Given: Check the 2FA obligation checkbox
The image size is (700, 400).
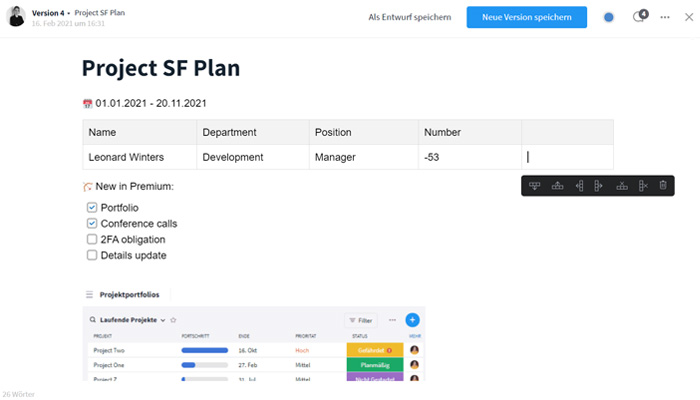Looking at the screenshot, I should click(x=92, y=239).
